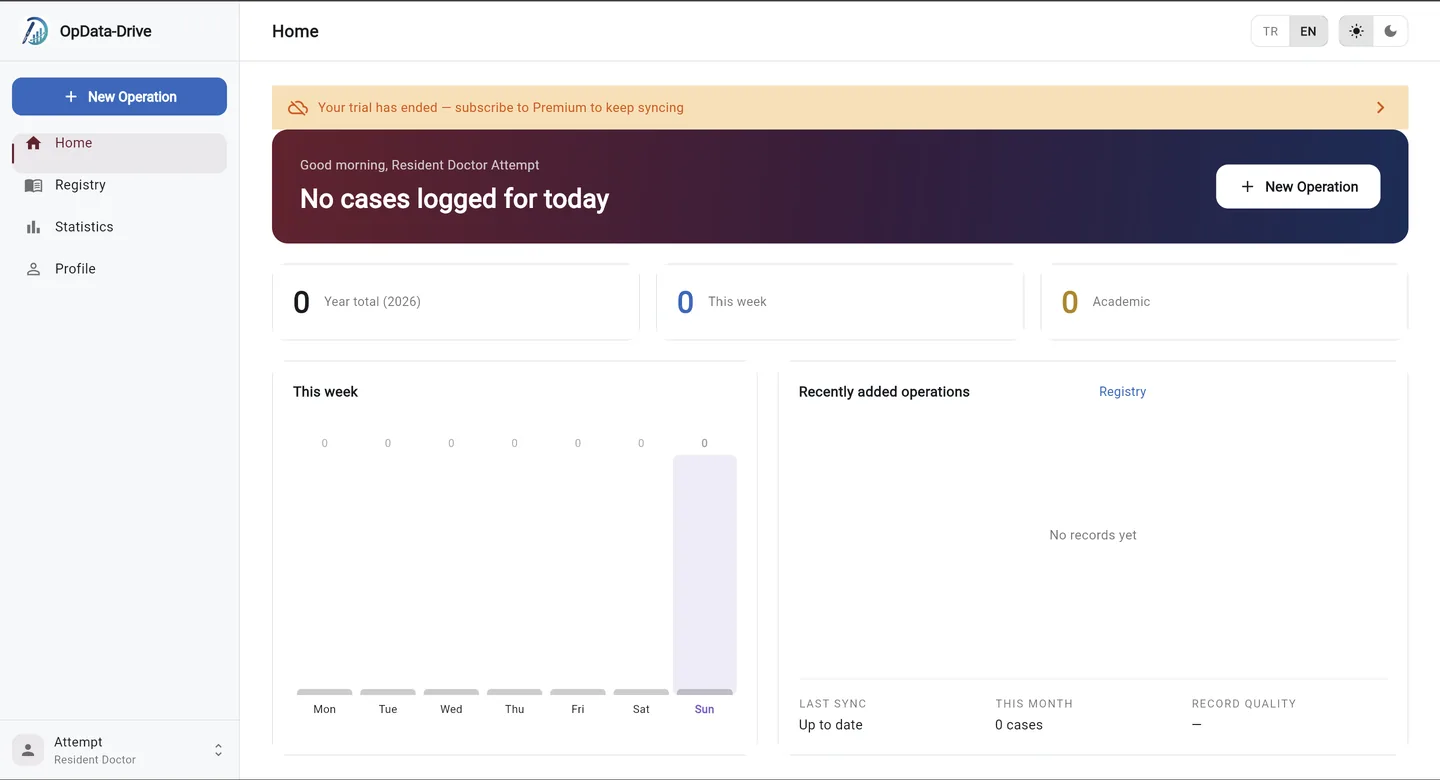
Task: Click the blue New Operation sidebar button
Action: tap(120, 97)
